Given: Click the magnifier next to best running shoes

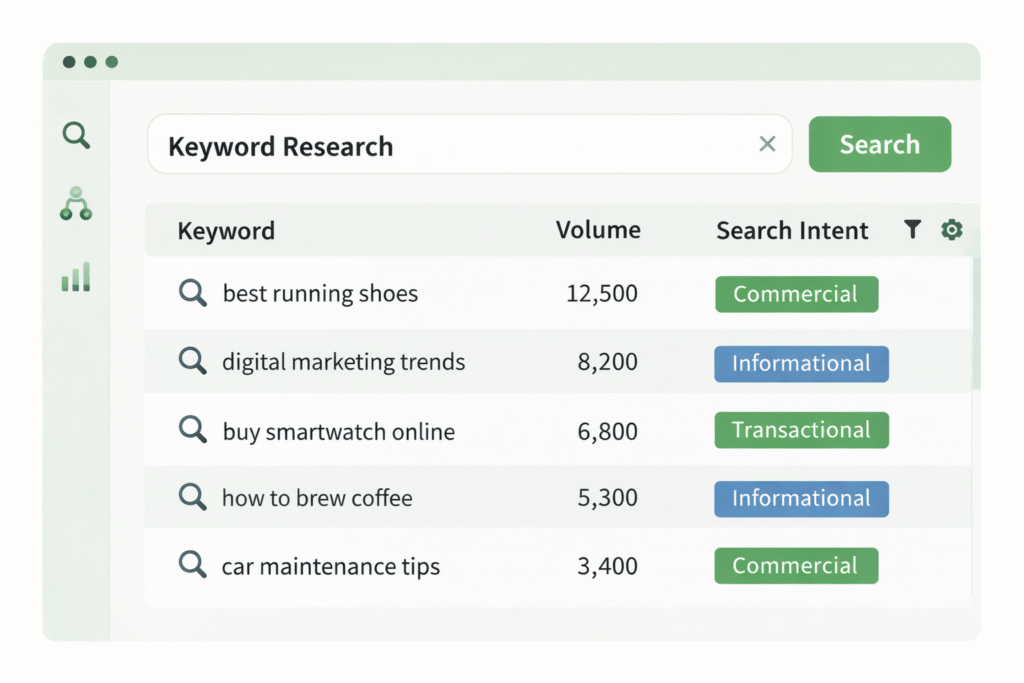Looking at the screenshot, I should tap(192, 293).
